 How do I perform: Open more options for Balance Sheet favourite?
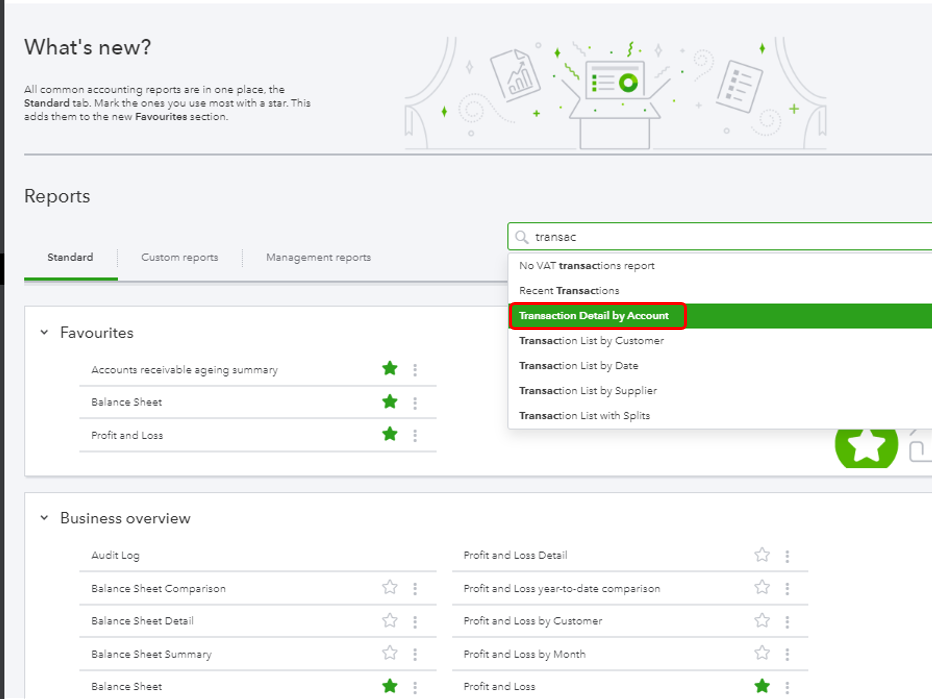[415, 403]
